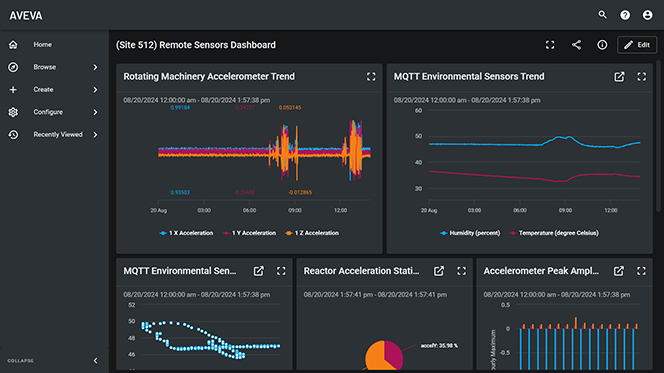Screen dimensions: 664x373
Task: Share the Remote Sensors Dashboard
Action: click(x=576, y=45)
